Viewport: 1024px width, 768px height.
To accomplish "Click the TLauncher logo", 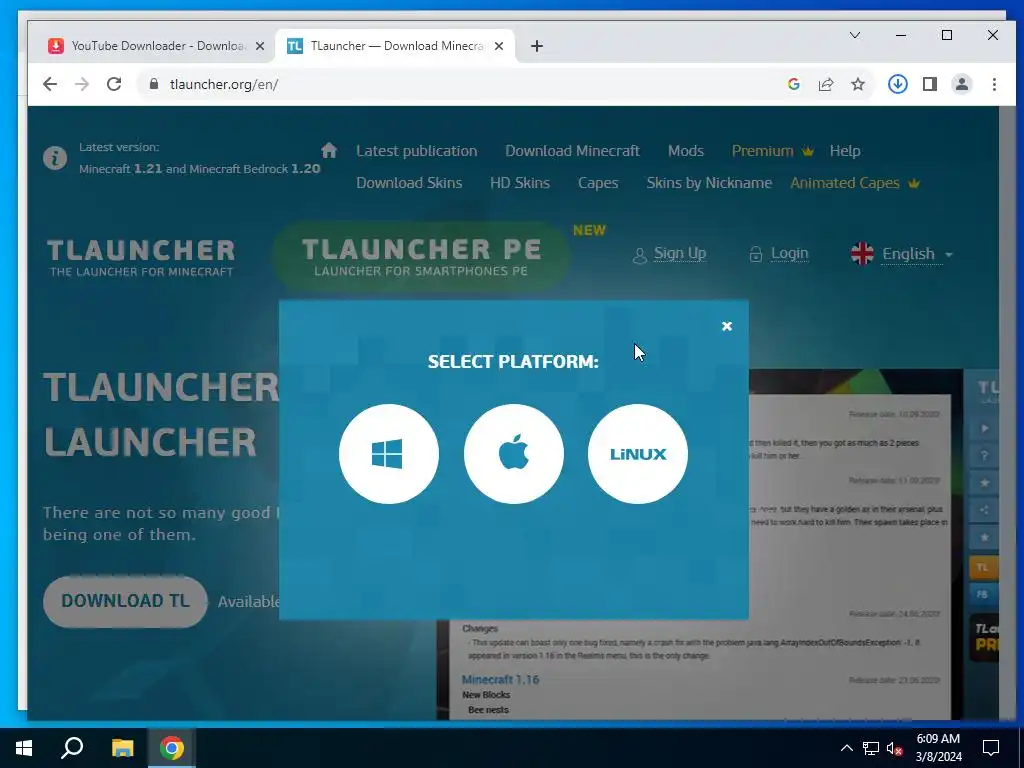I will (141, 257).
